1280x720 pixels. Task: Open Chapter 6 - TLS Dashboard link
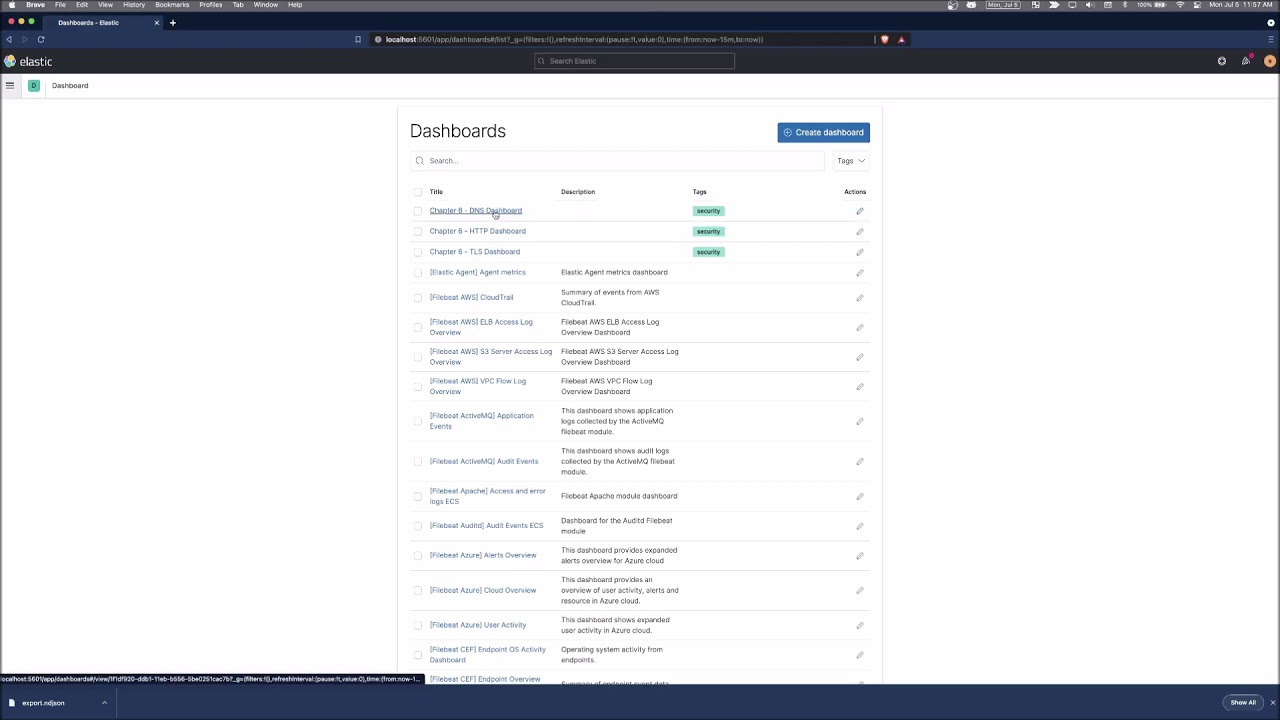[475, 252]
